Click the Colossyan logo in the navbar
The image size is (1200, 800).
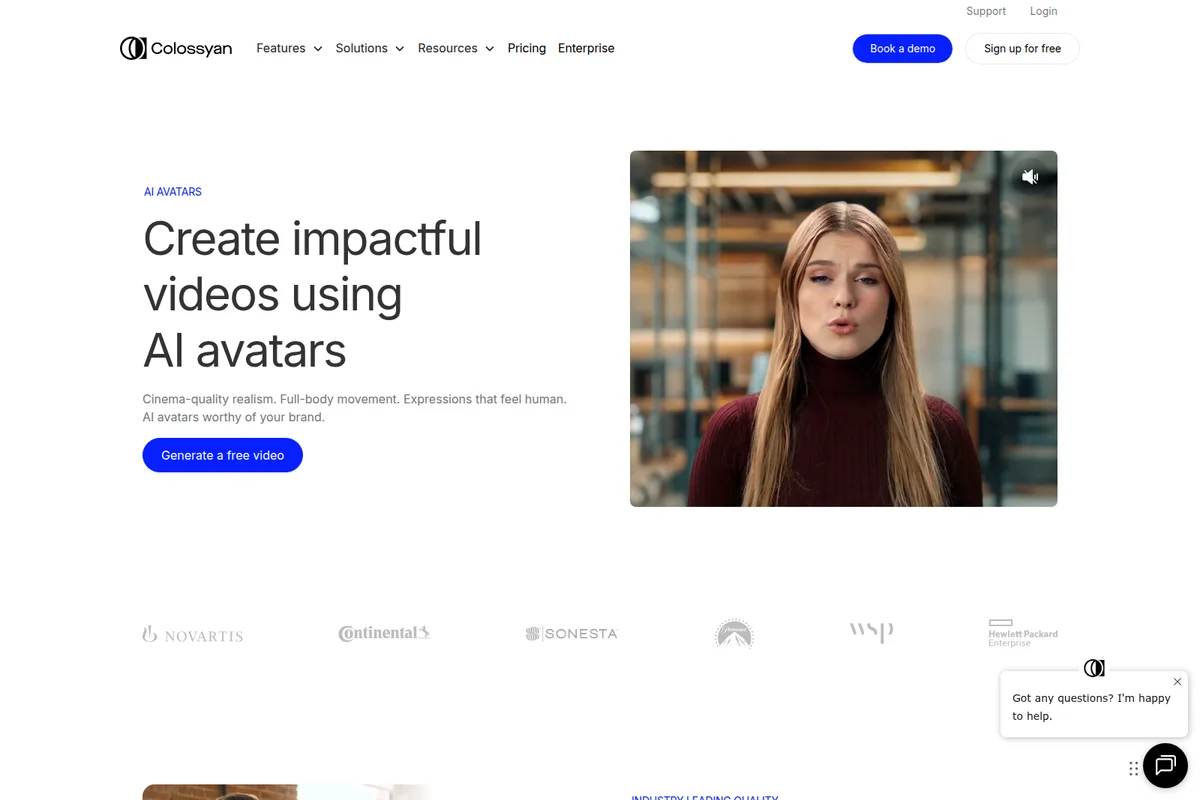pyautogui.click(x=176, y=47)
